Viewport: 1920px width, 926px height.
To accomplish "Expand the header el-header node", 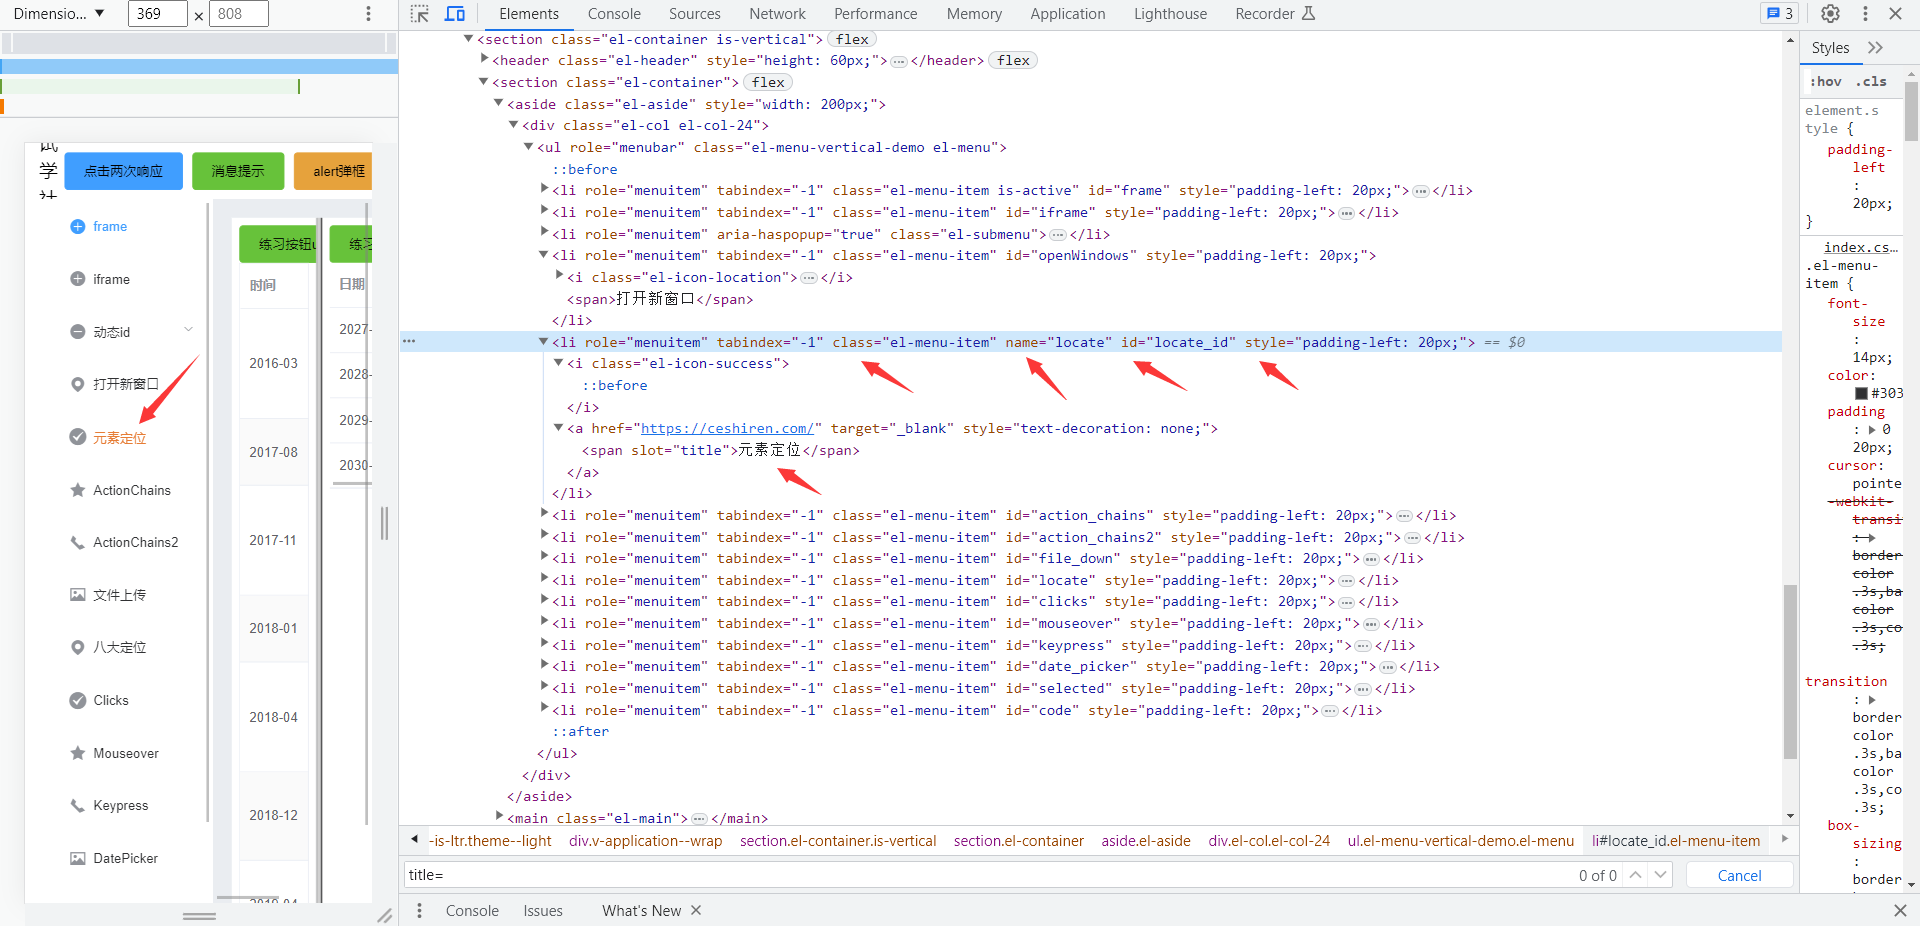I will pos(483,60).
